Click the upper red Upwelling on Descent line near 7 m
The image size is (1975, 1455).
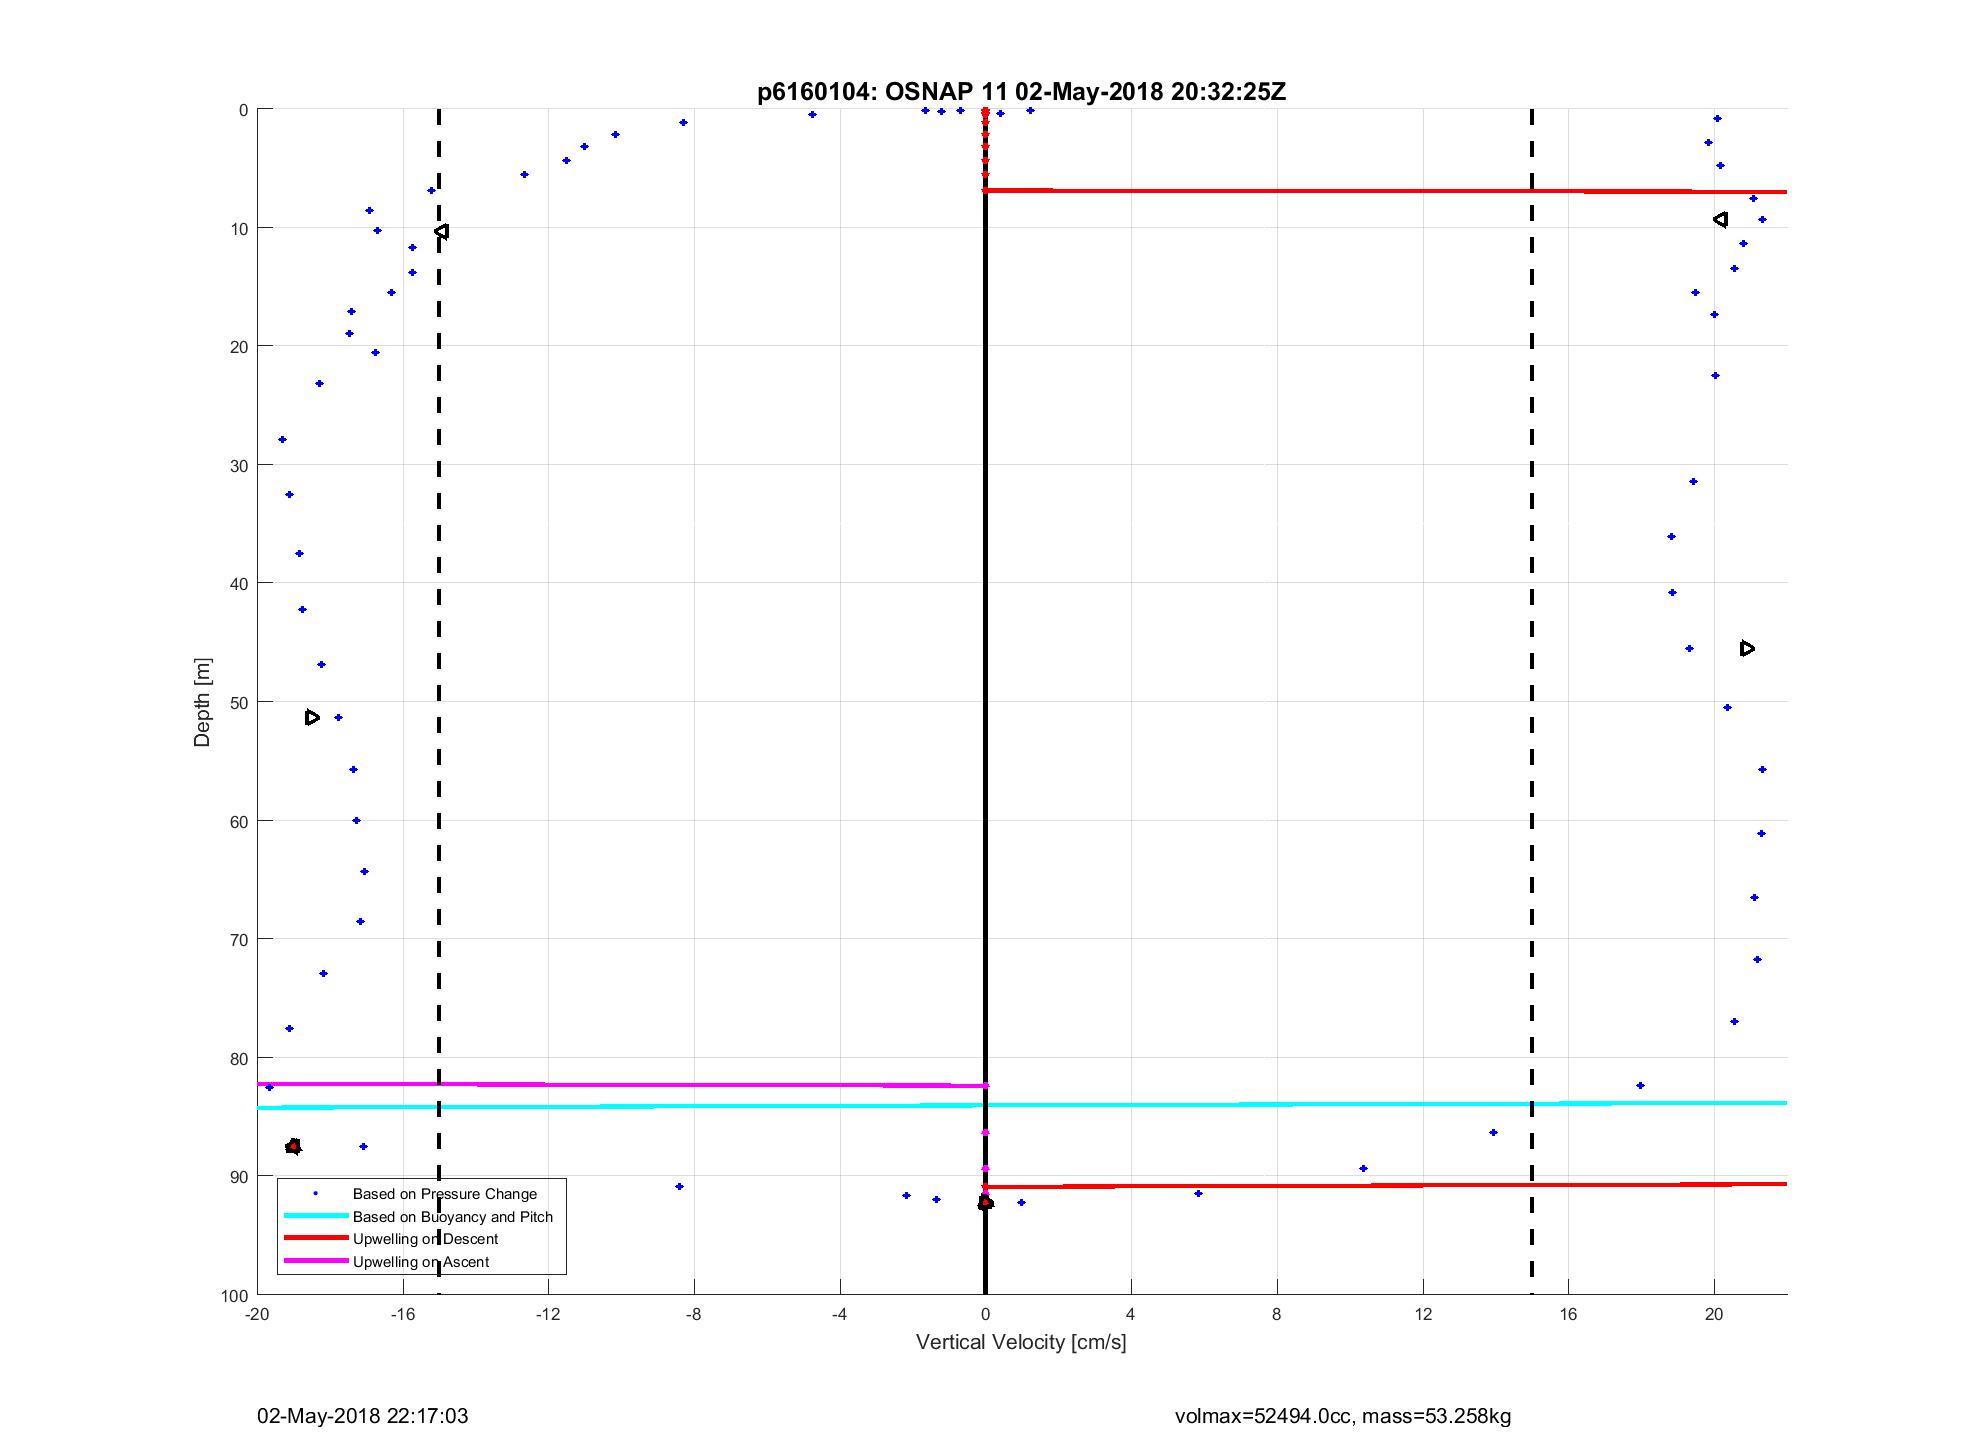1386,190
